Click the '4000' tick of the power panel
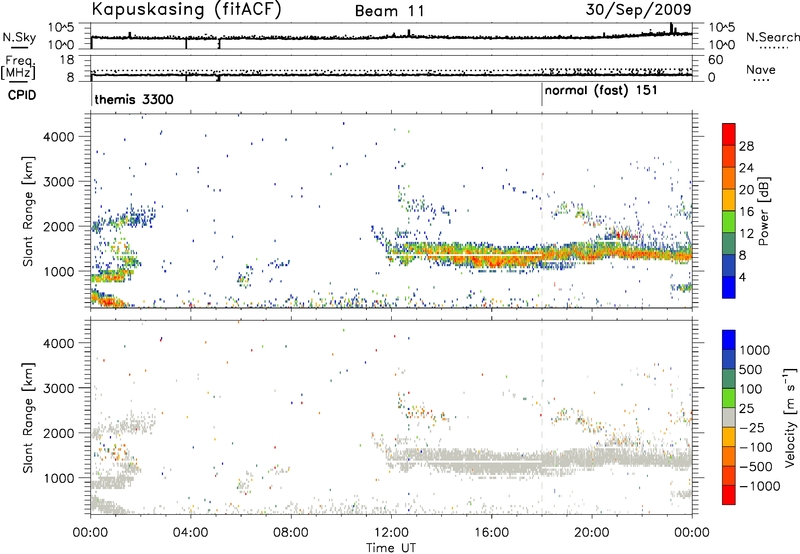 point(58,137)
